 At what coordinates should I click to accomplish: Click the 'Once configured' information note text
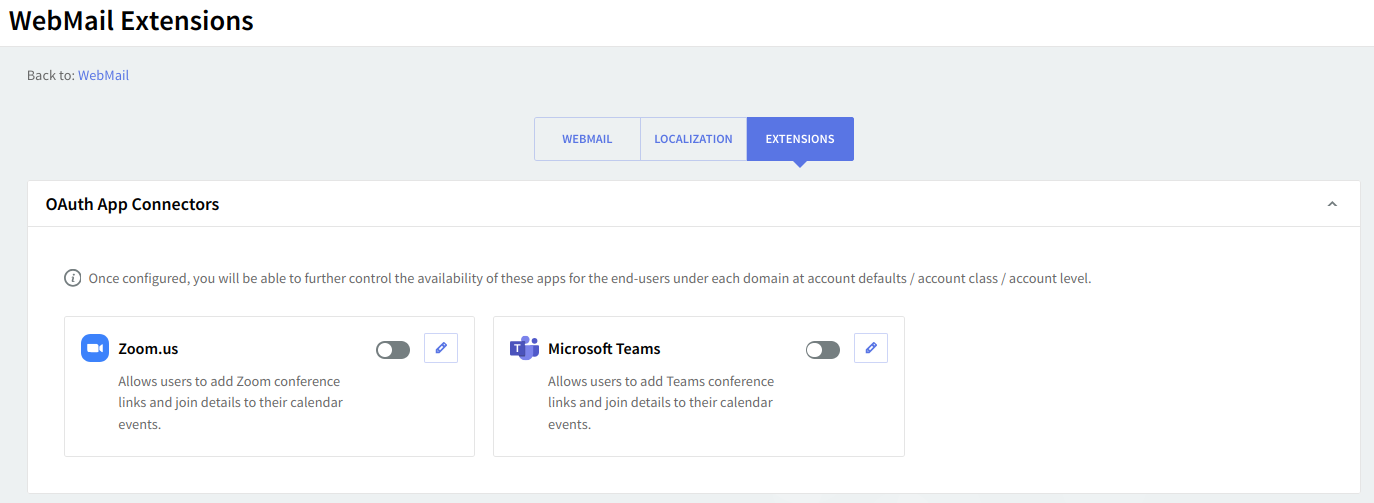click(x=590, y=278)
